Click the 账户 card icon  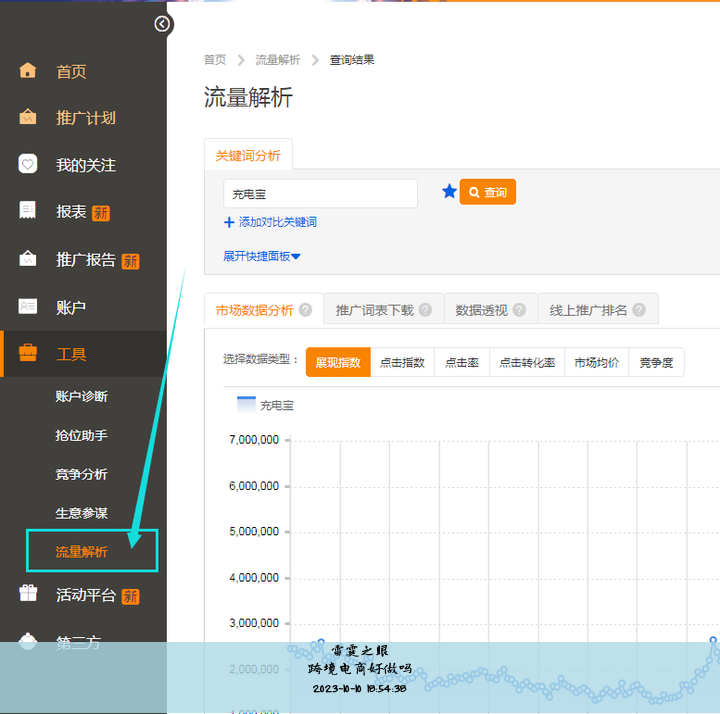coord(28,306)
